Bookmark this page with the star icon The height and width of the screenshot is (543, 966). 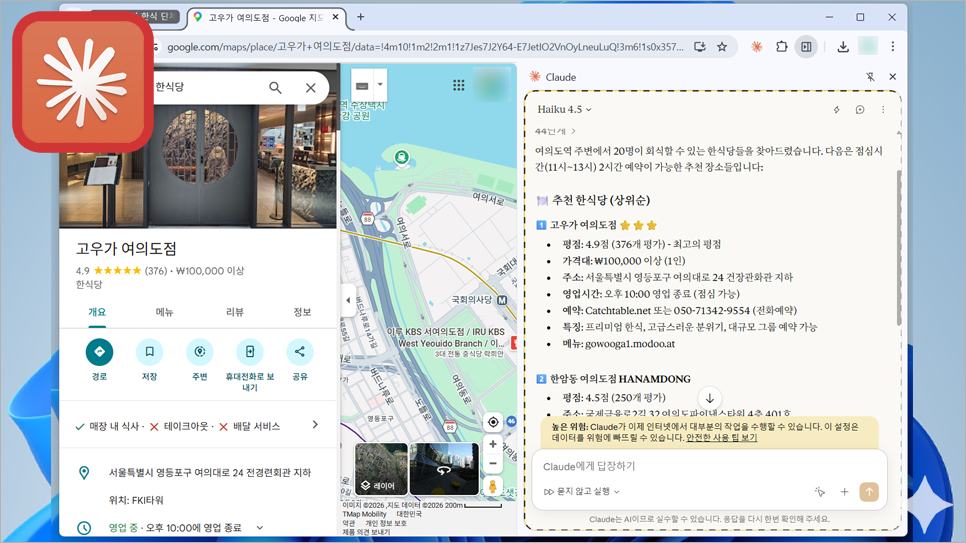[x=722, y=47]
